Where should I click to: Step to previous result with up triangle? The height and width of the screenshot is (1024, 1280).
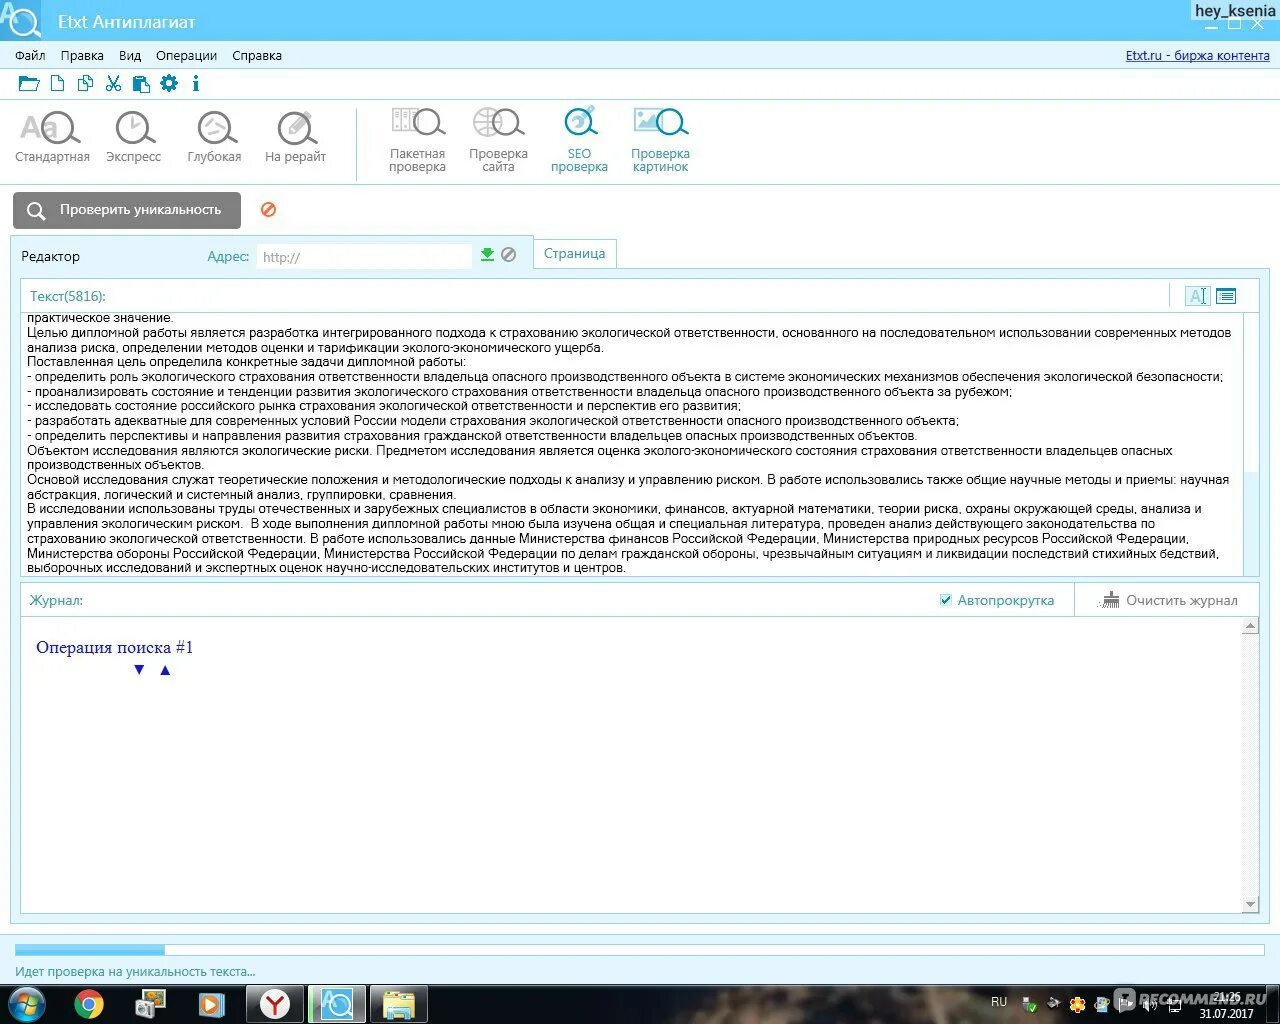[165, 670]
